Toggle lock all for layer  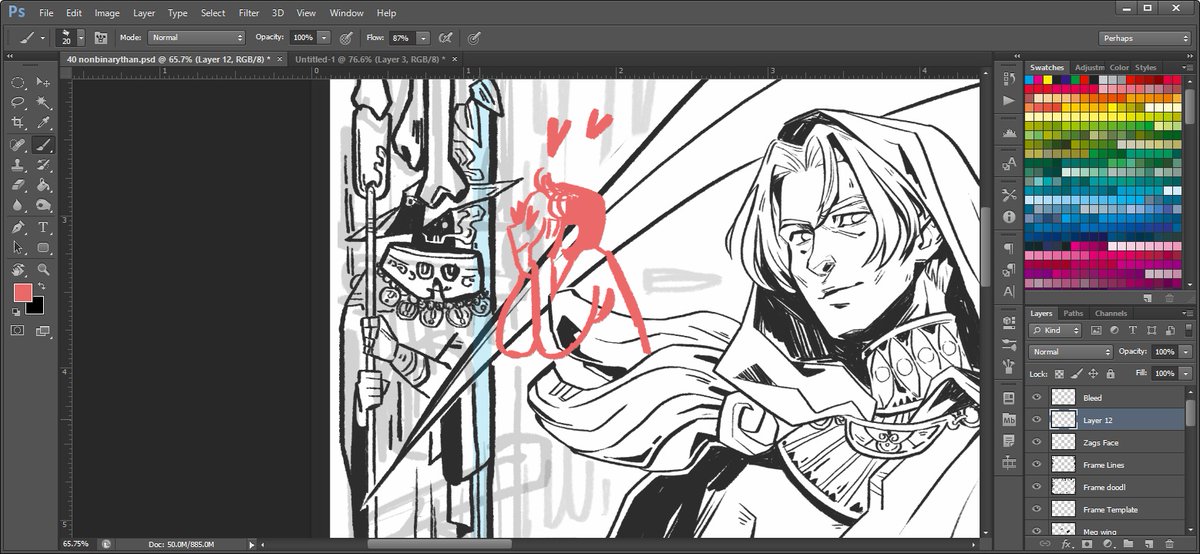[x=1110, y=373]
